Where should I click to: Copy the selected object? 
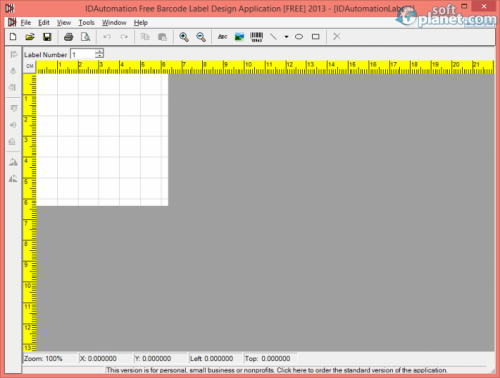click(145, 37)
